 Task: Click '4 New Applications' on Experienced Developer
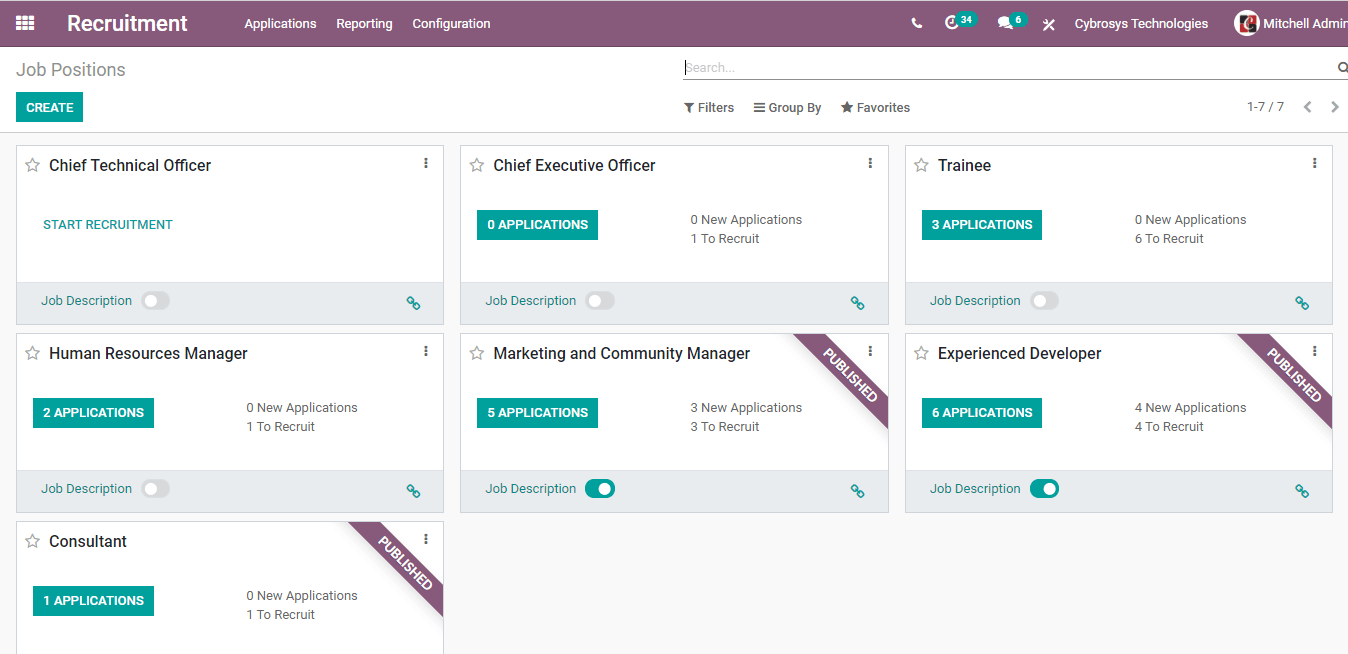tap(1190, 408)
